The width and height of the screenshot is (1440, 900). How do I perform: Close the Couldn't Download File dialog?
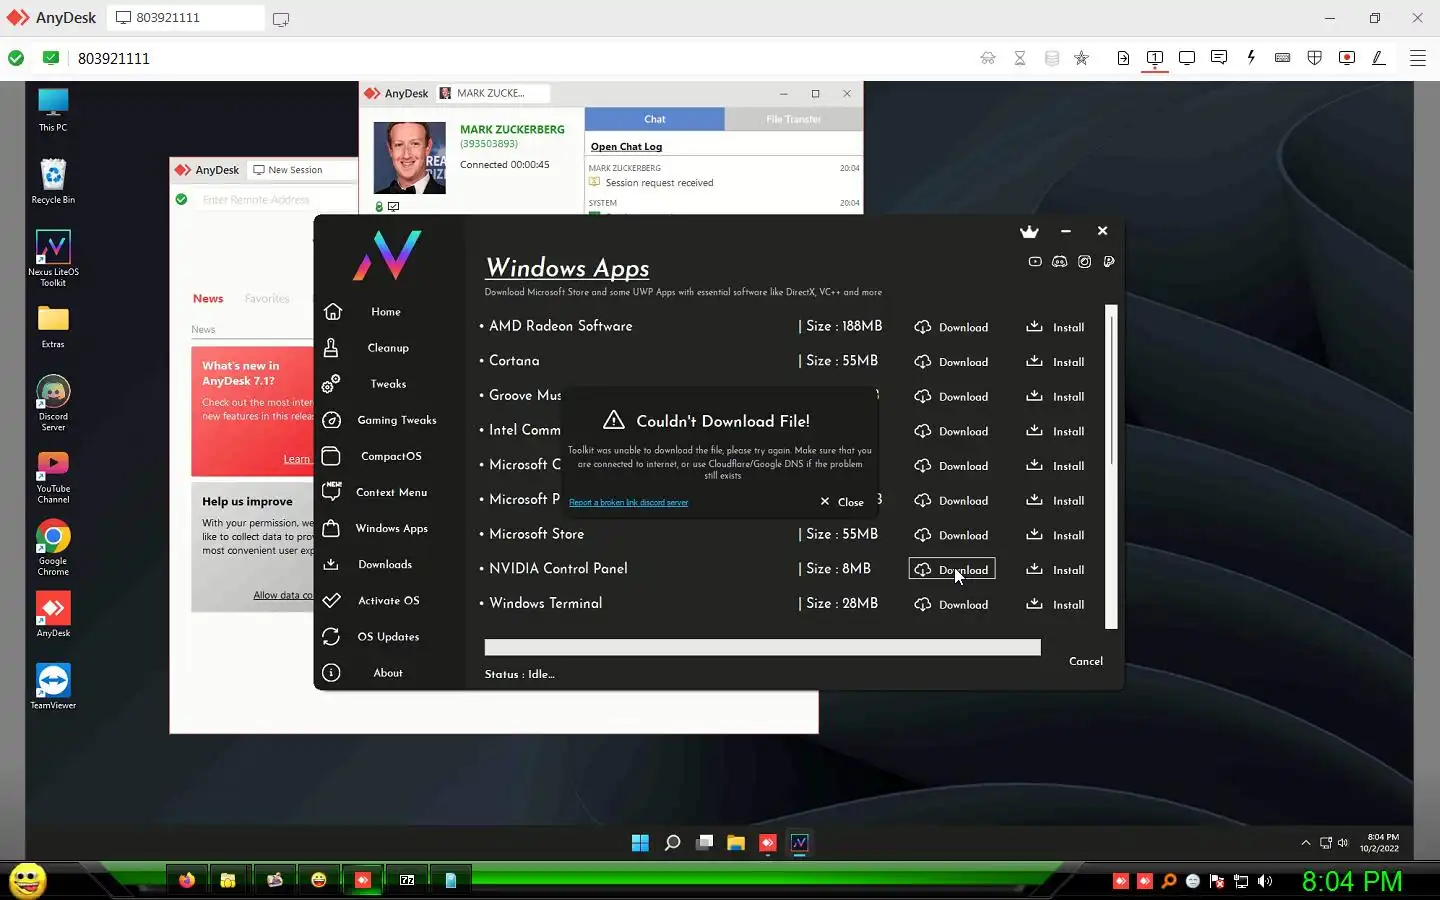point(842,502)
